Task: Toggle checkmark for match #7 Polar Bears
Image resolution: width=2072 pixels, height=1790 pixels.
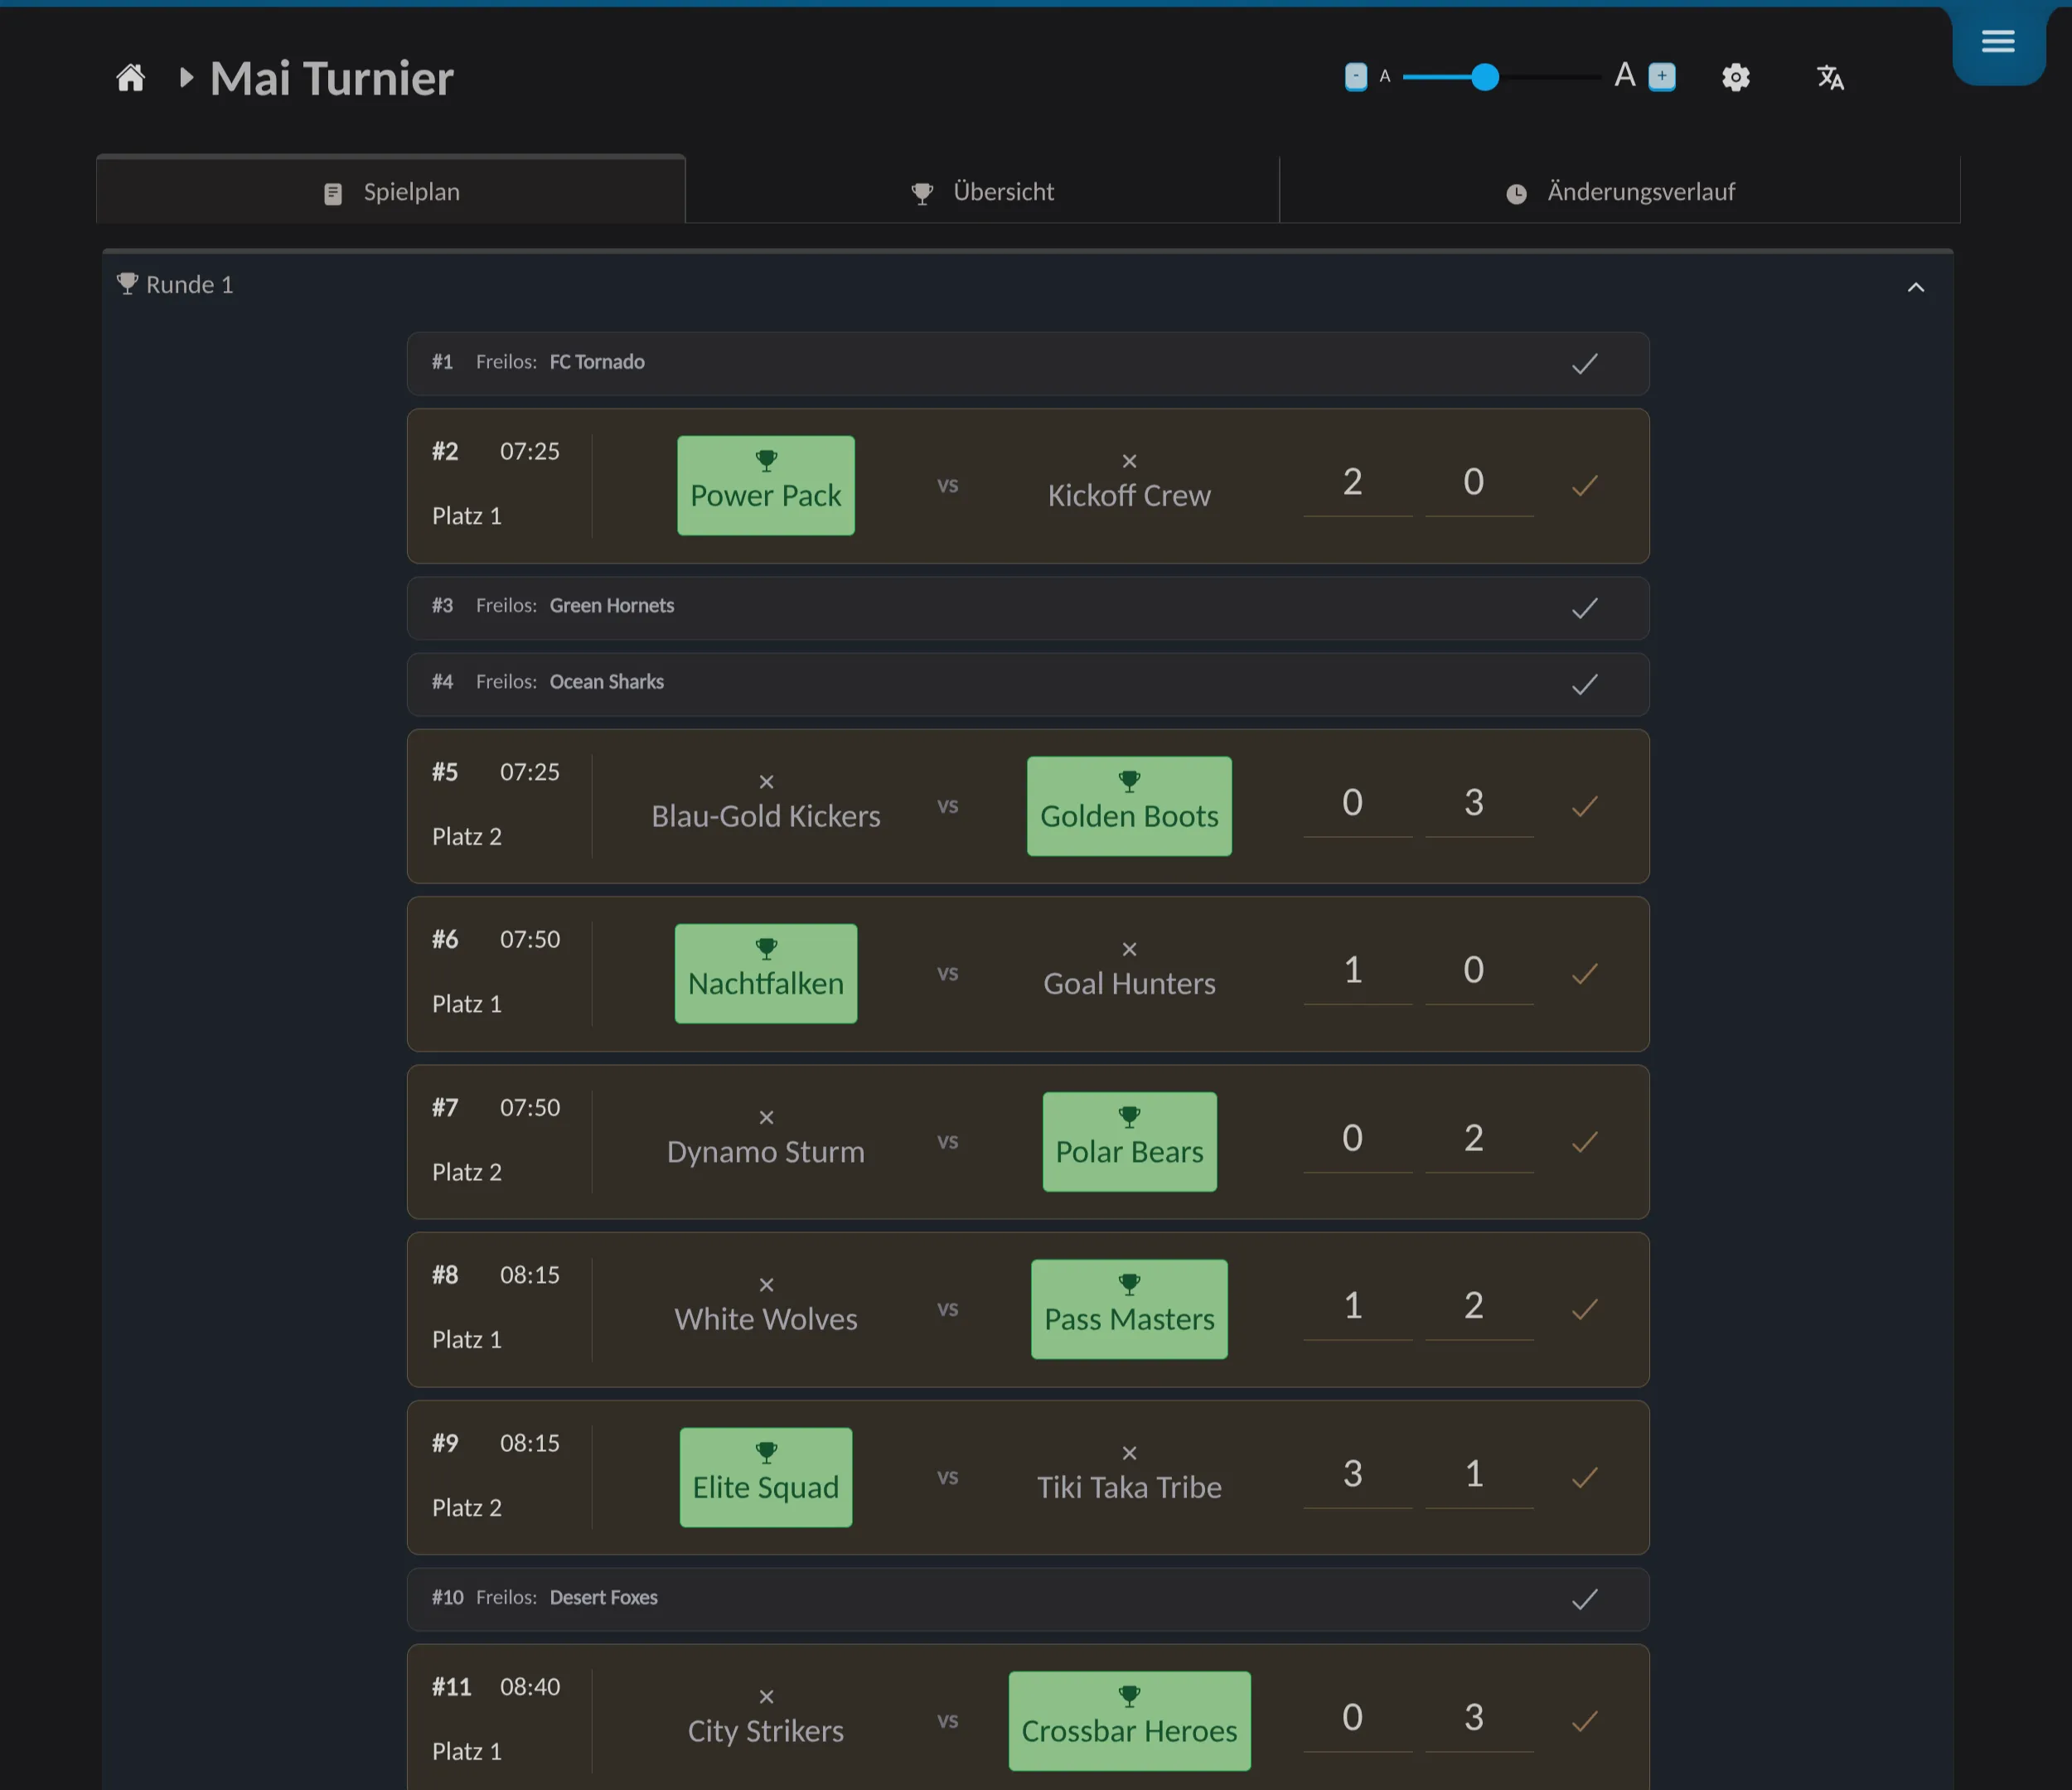Action: point(1585,1142)
